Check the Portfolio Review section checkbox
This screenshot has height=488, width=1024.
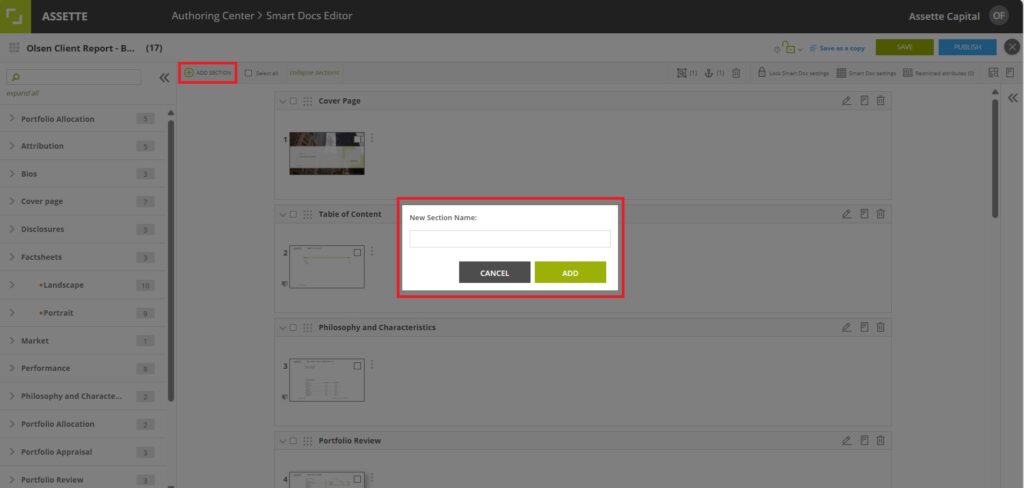pos(293,440)
